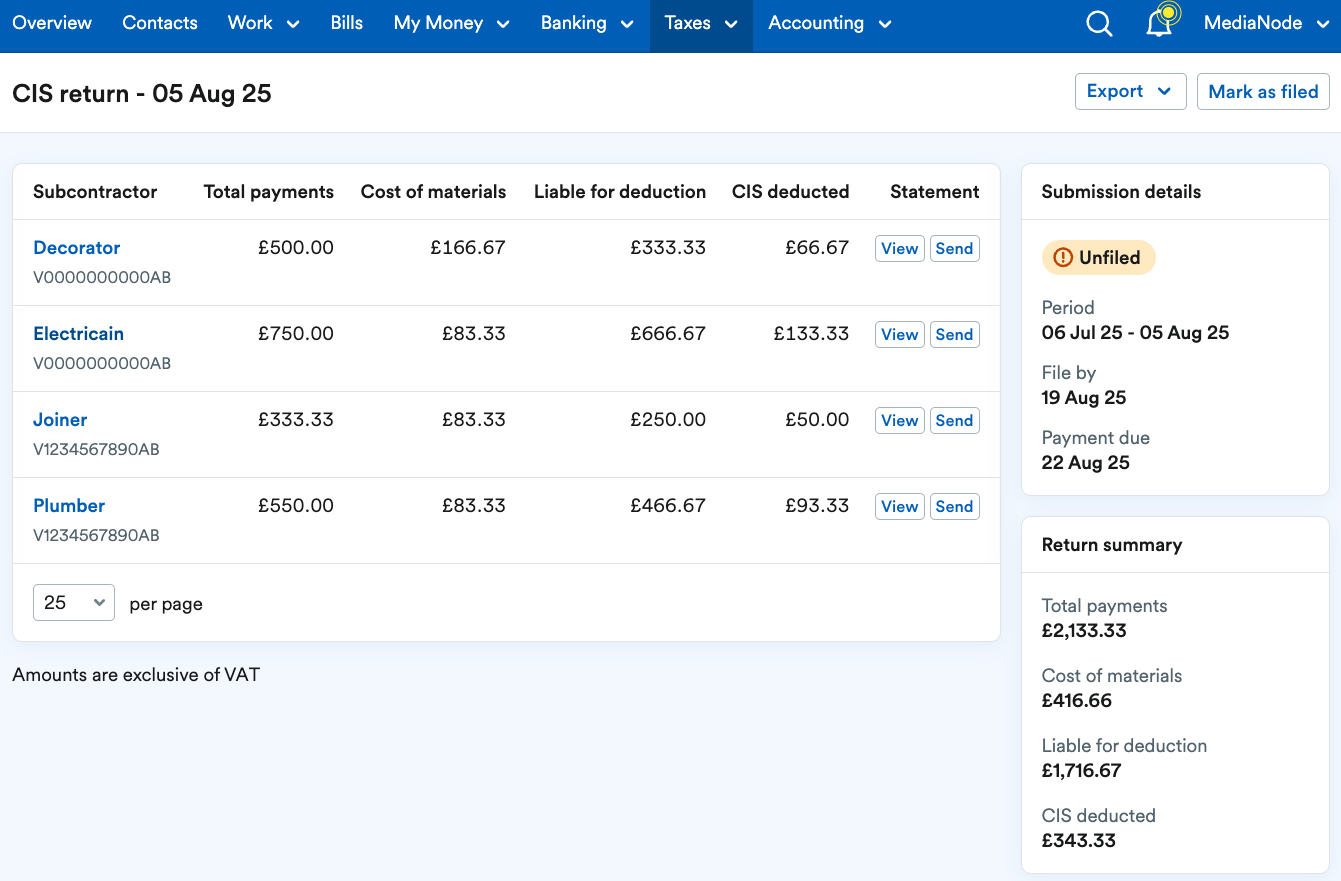Open the Banking dropdown arrow icon
1341x881 pixels.
click(628, 23)
